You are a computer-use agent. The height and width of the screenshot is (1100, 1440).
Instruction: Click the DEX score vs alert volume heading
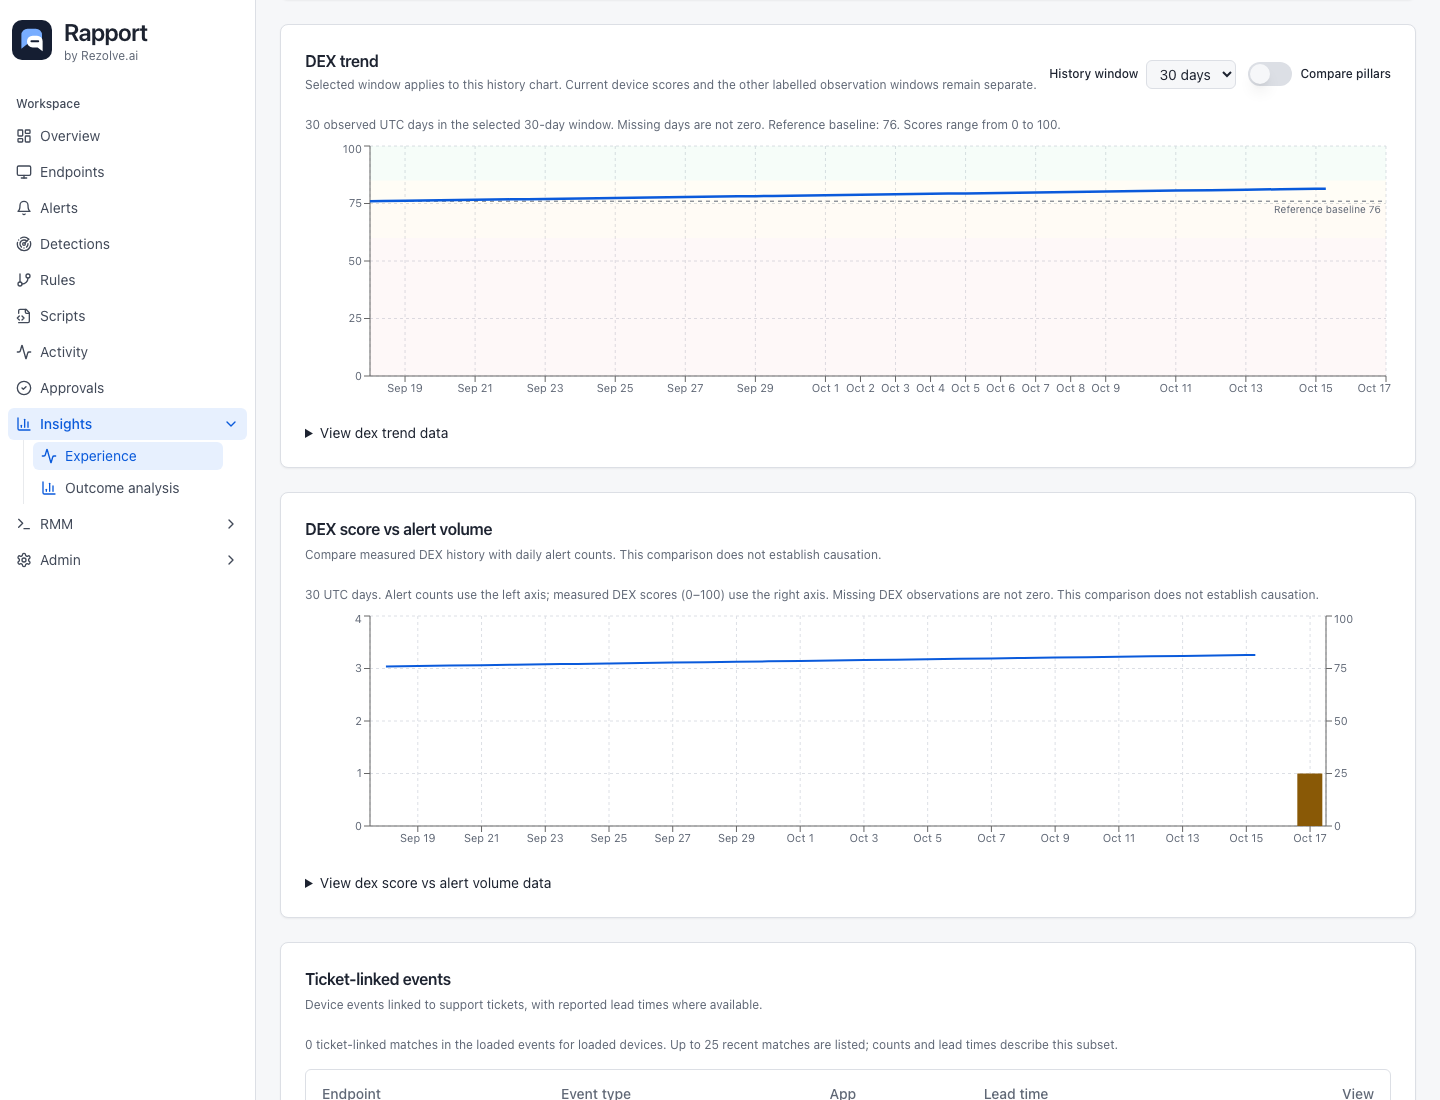click(399, 529)
